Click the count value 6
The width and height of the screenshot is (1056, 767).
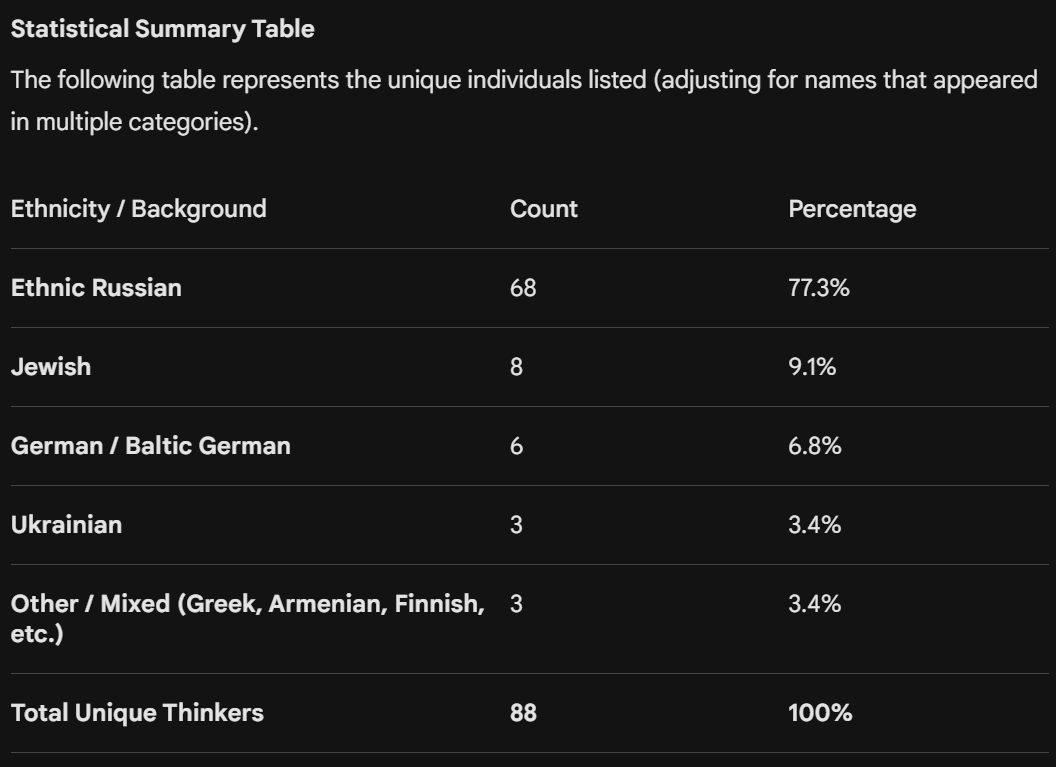[x=516, y=446]
